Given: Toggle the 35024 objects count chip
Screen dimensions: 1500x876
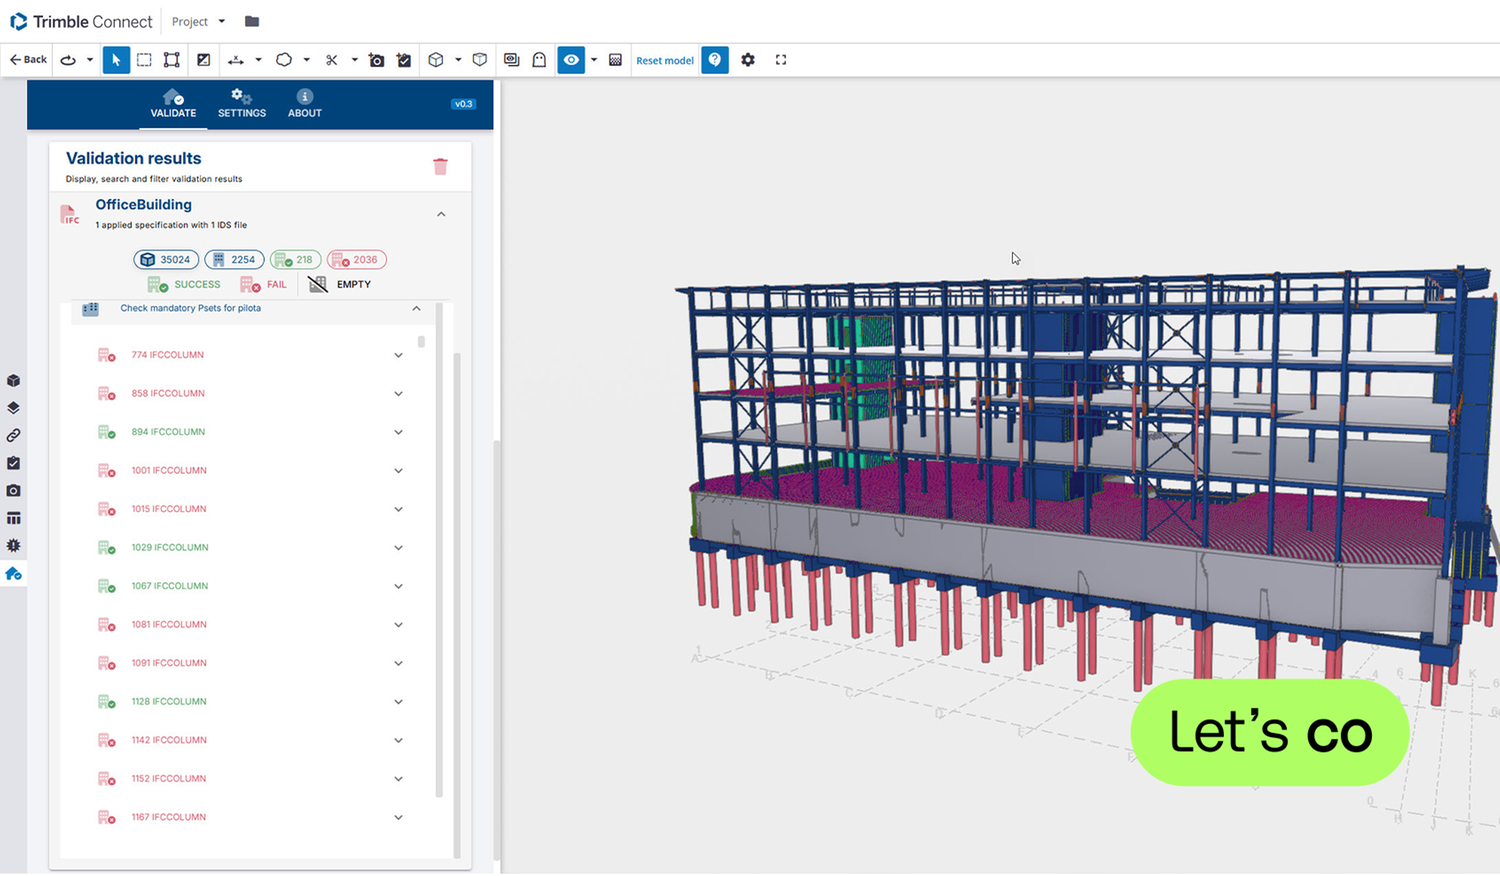Looking at the screenshot, I should [166, 260].
